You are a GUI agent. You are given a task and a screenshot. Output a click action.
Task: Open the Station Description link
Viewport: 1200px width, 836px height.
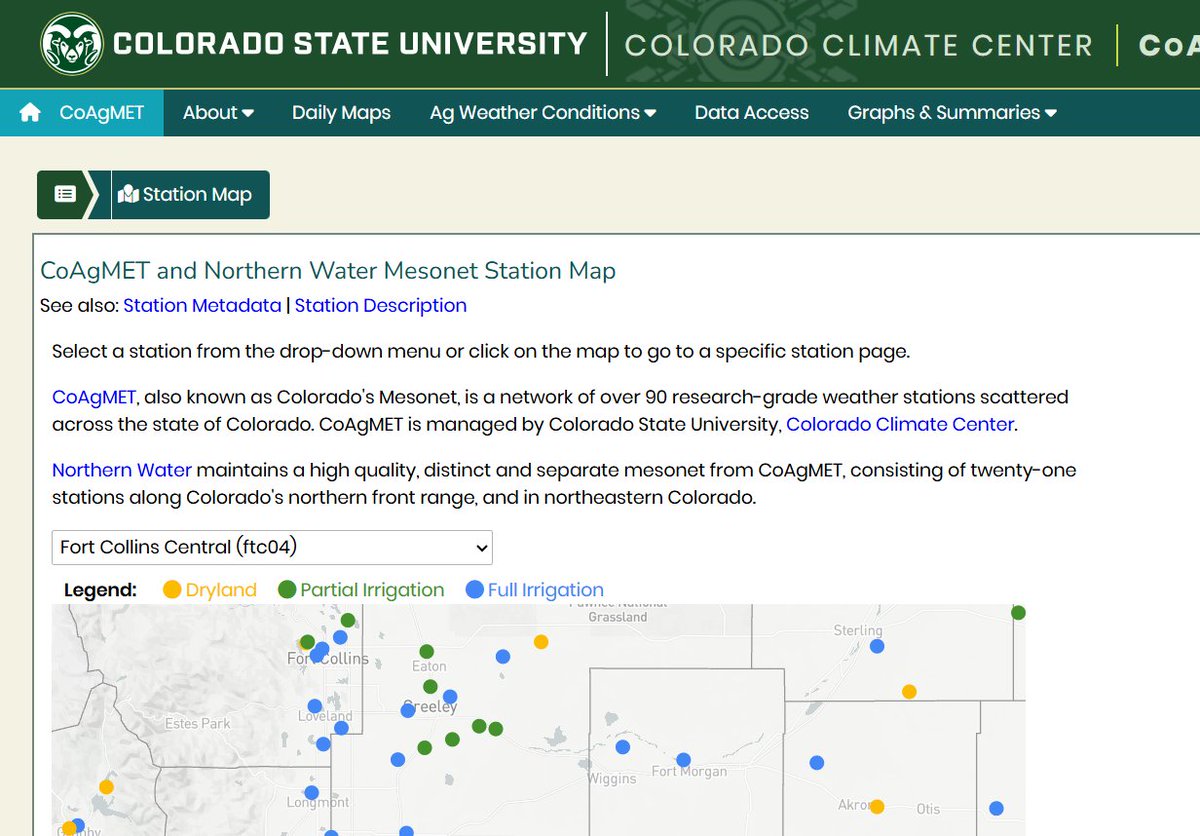pyautogui.click(x=381, y=305)
